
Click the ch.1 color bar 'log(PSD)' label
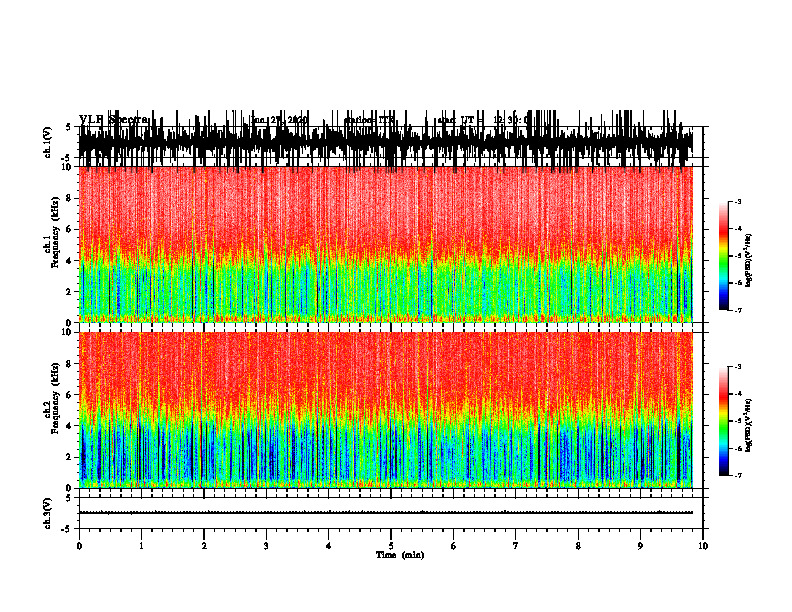[750, 261]
